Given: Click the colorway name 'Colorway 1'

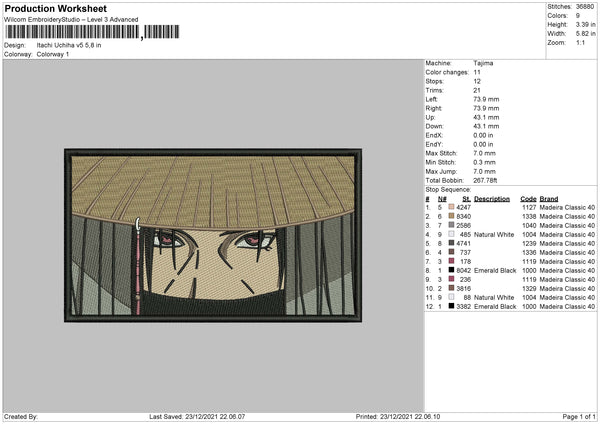Looking at the screenshot, I should pos(53,54).
